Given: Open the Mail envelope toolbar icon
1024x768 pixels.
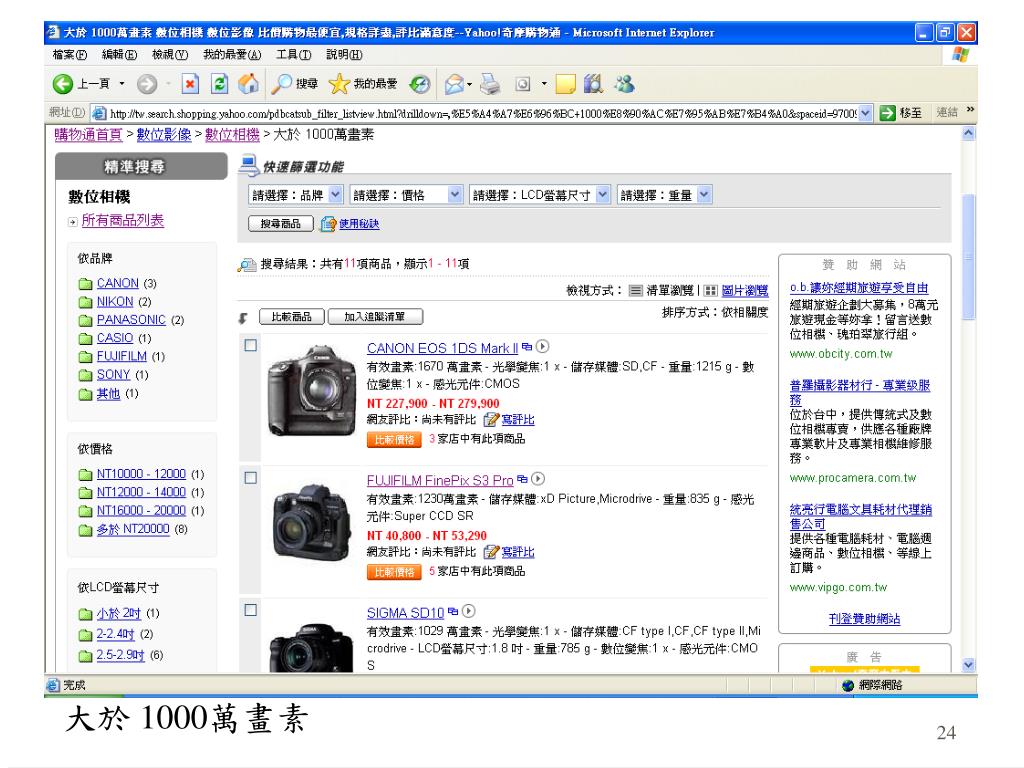Looking at the screenshot, I should coord(454,84).
